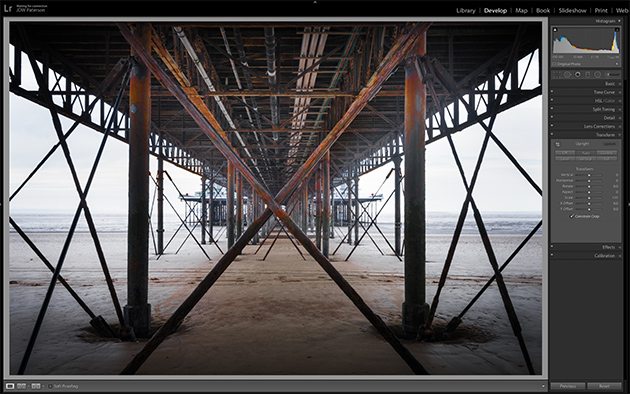
Task: Select the Radial Filter tool icon
Action: pyautogui.click(x=597, y=74)
